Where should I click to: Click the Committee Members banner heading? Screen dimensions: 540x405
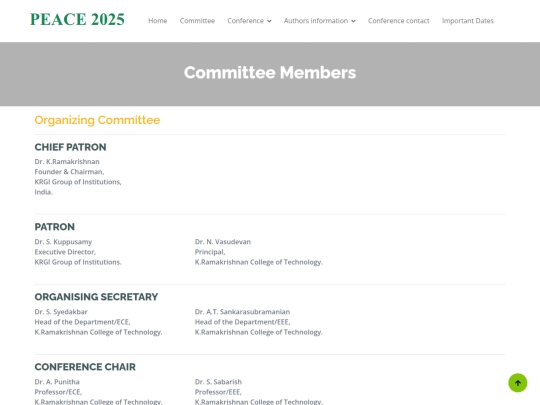tap(270, 73)
